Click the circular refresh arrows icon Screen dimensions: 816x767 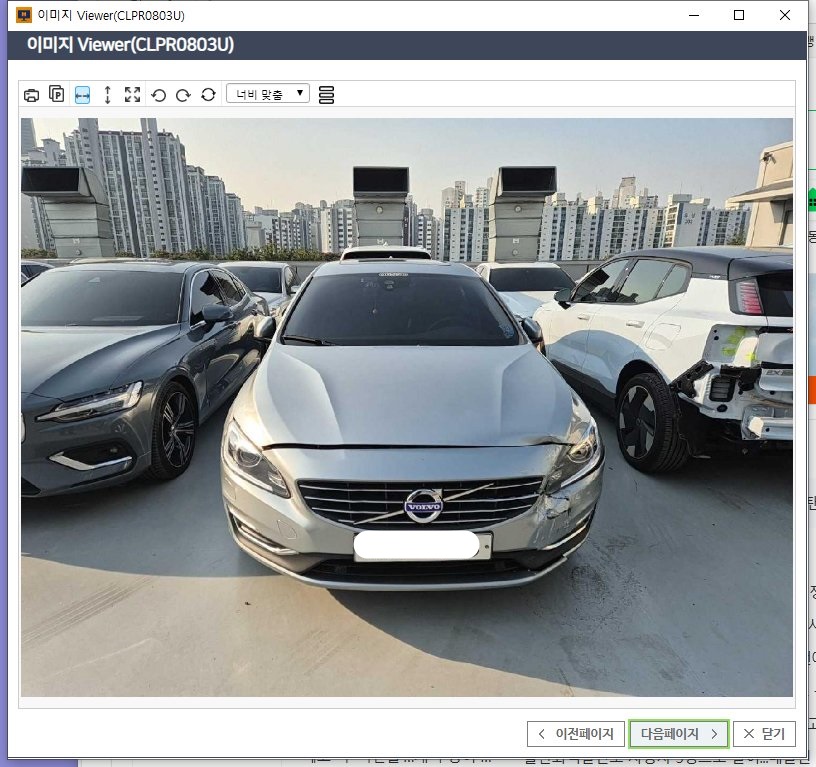(x=208, y=95)
